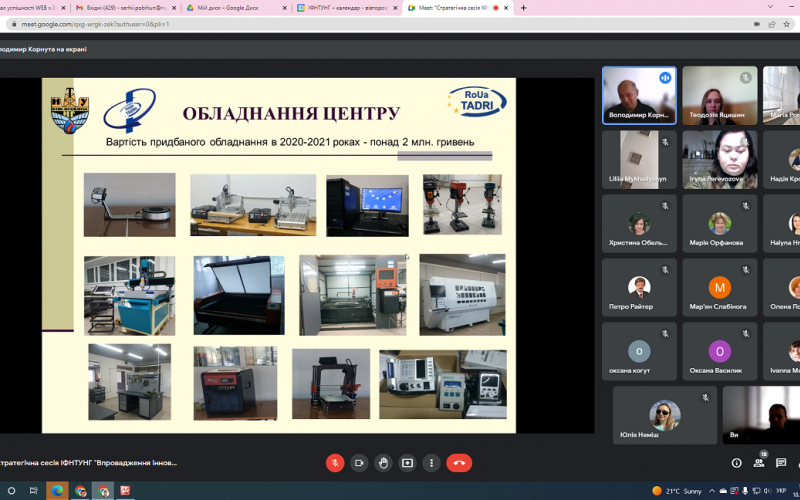Switch to the Gmail Вхідні (429) tab
The image size is (800, 500).
point(126,8)
